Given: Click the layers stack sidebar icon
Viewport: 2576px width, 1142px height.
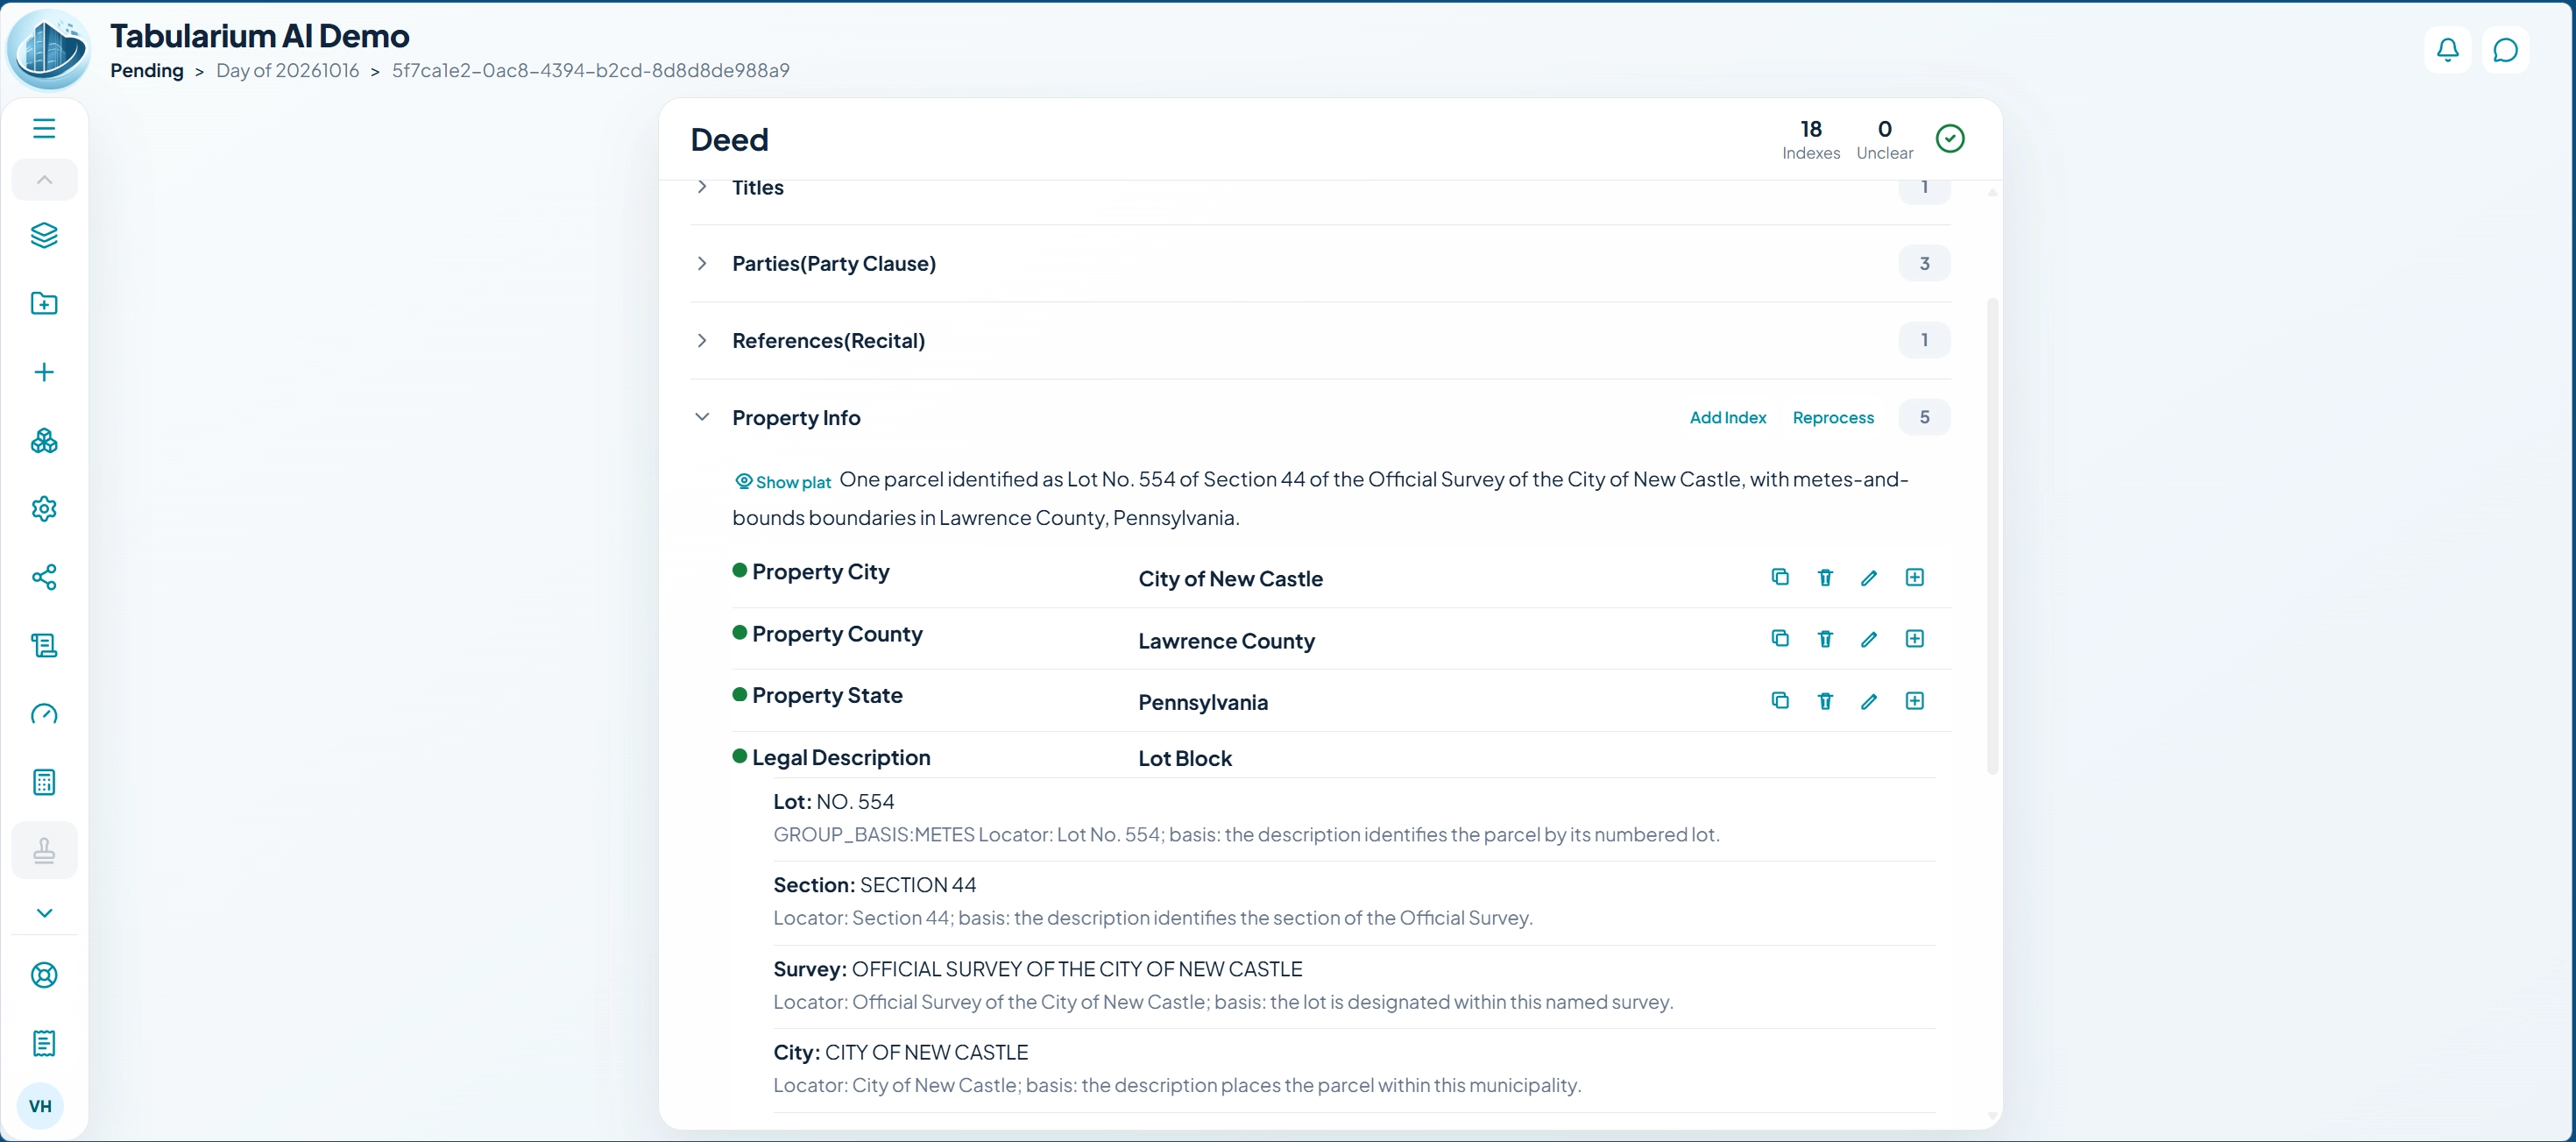Looking at the screenshot, I should (x=44, y=235).
